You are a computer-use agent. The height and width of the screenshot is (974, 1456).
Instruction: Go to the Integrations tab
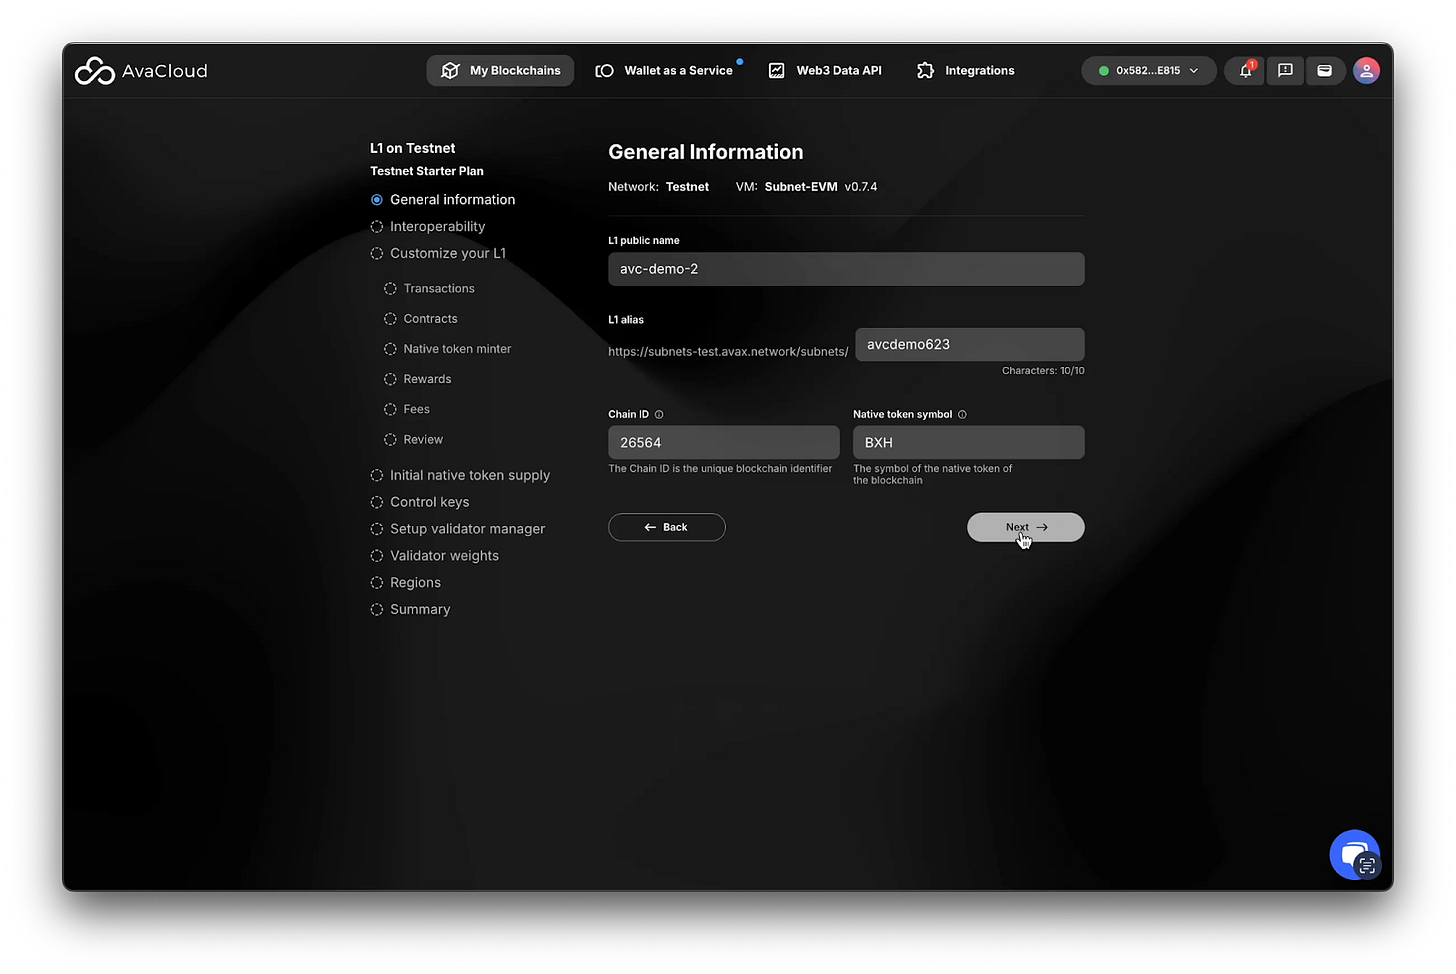click(x=966, y=71)
